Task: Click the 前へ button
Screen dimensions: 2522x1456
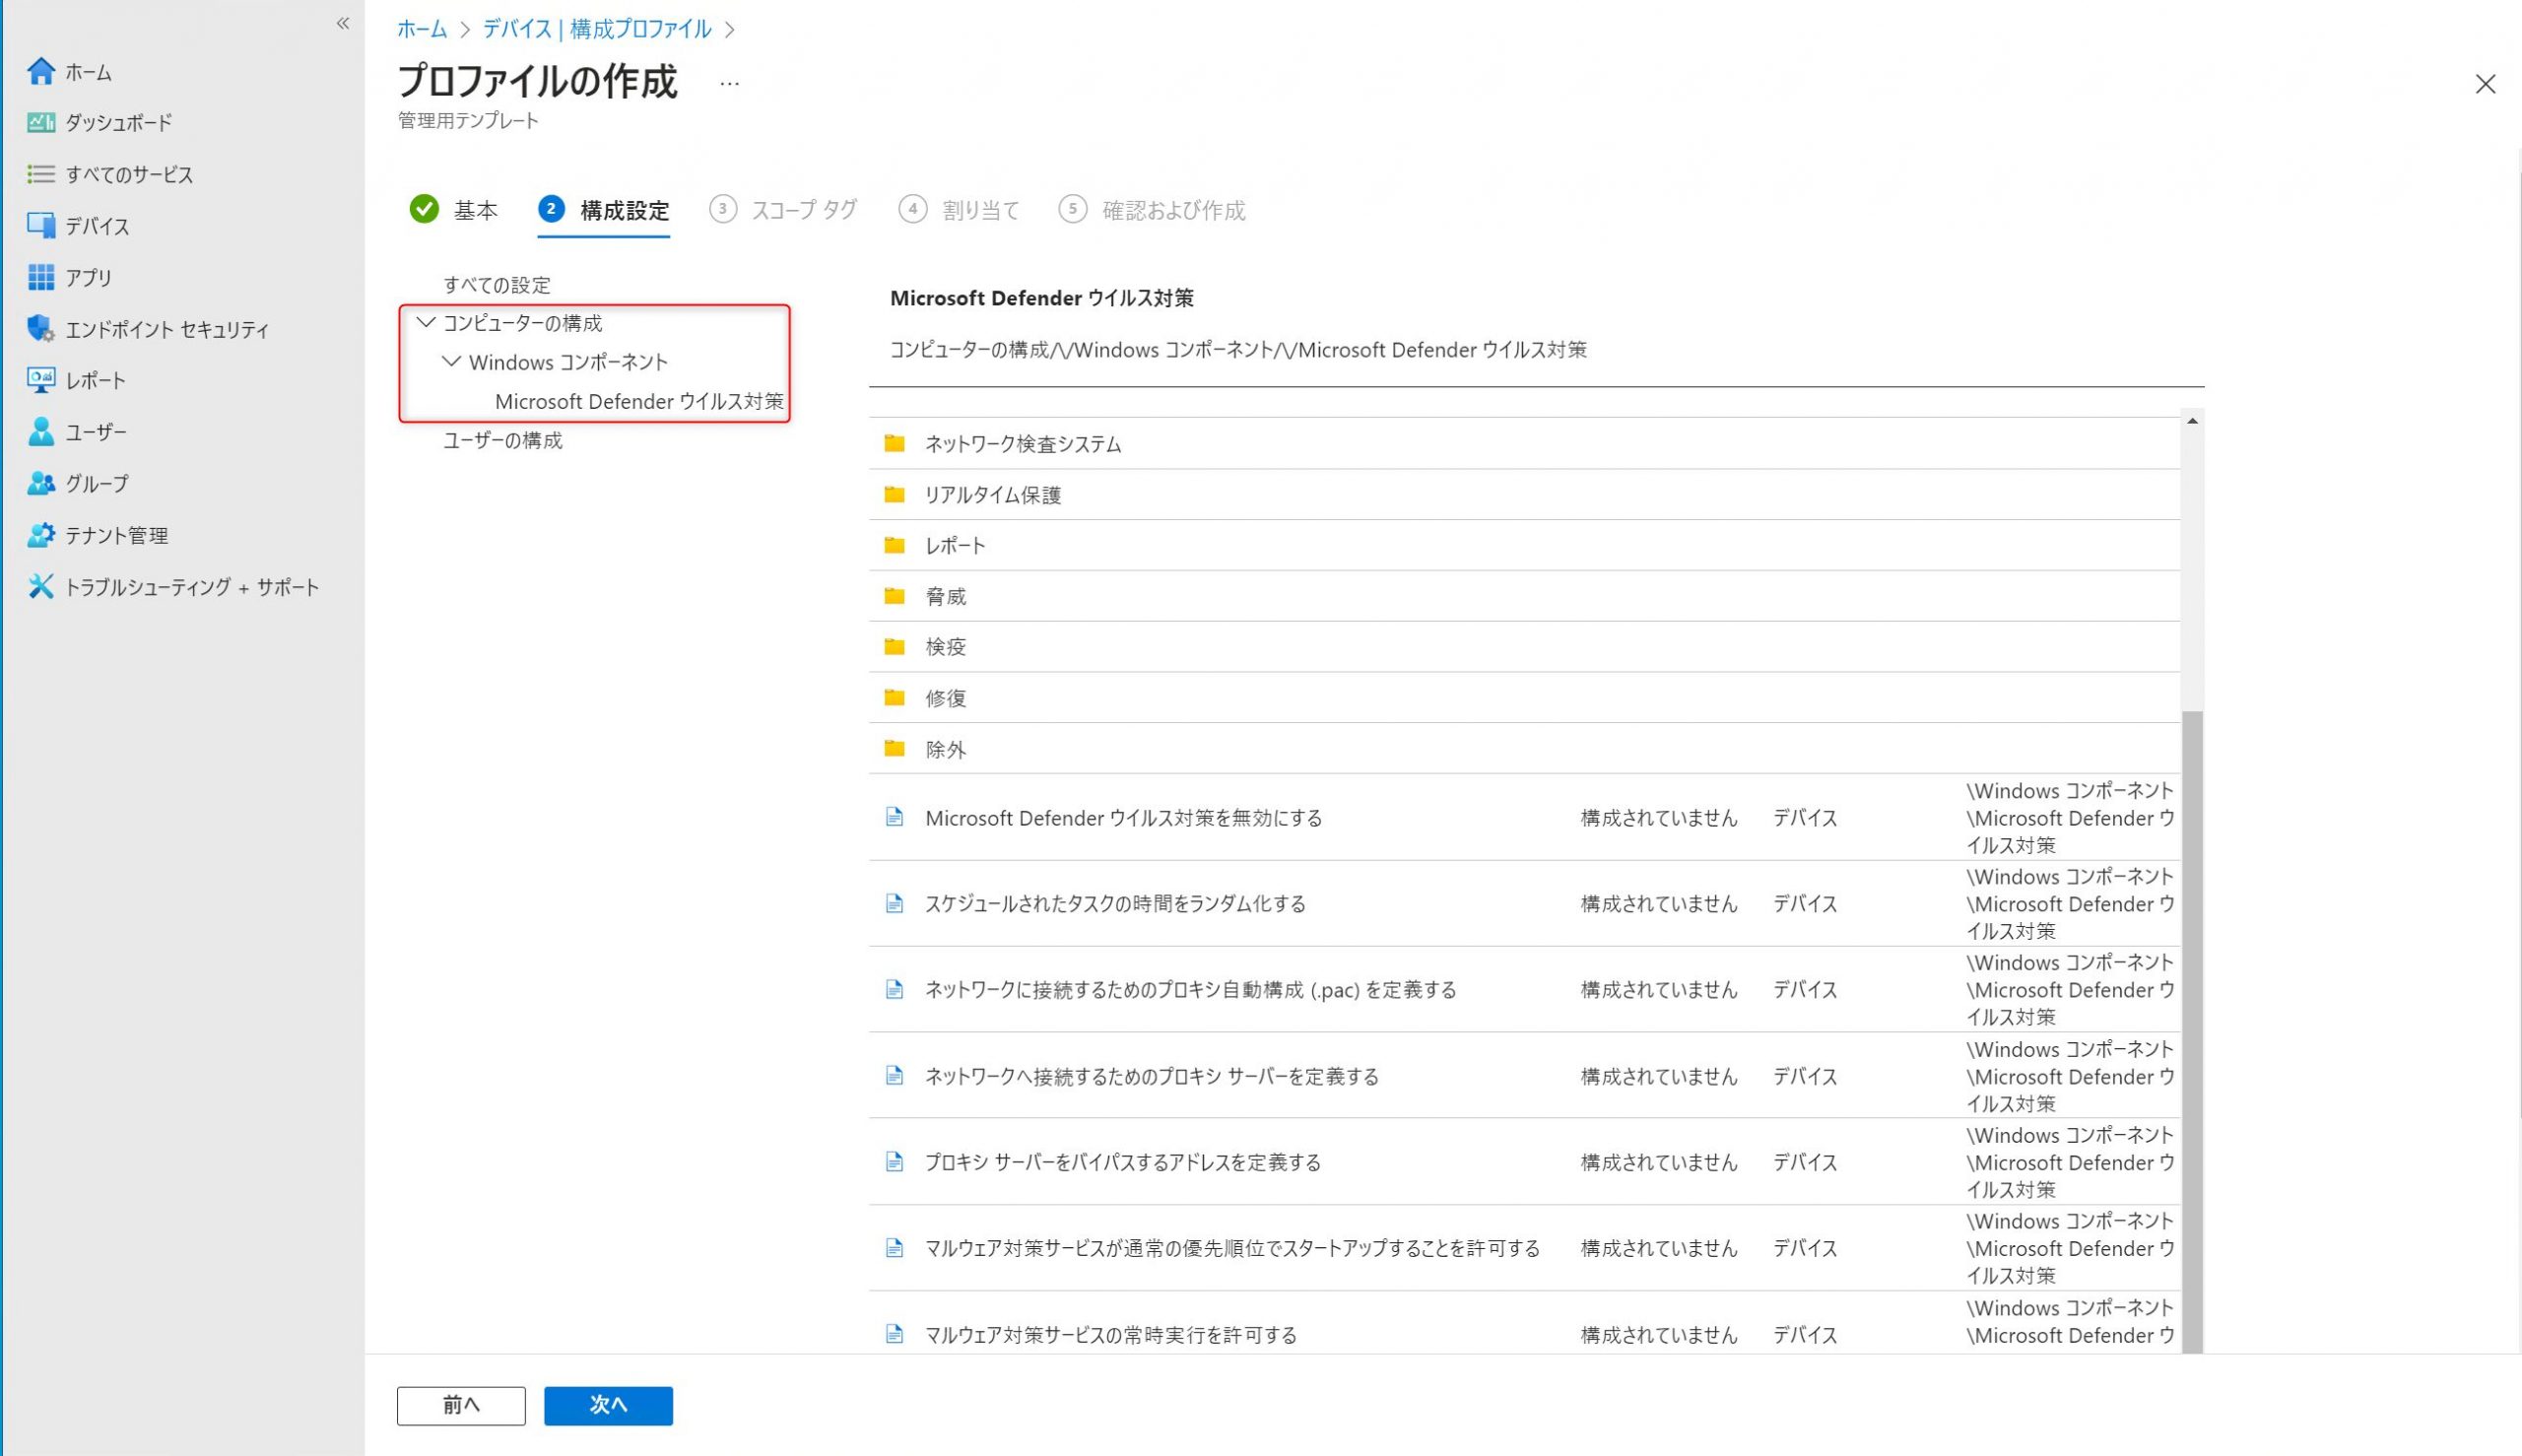Action: 461,1405
